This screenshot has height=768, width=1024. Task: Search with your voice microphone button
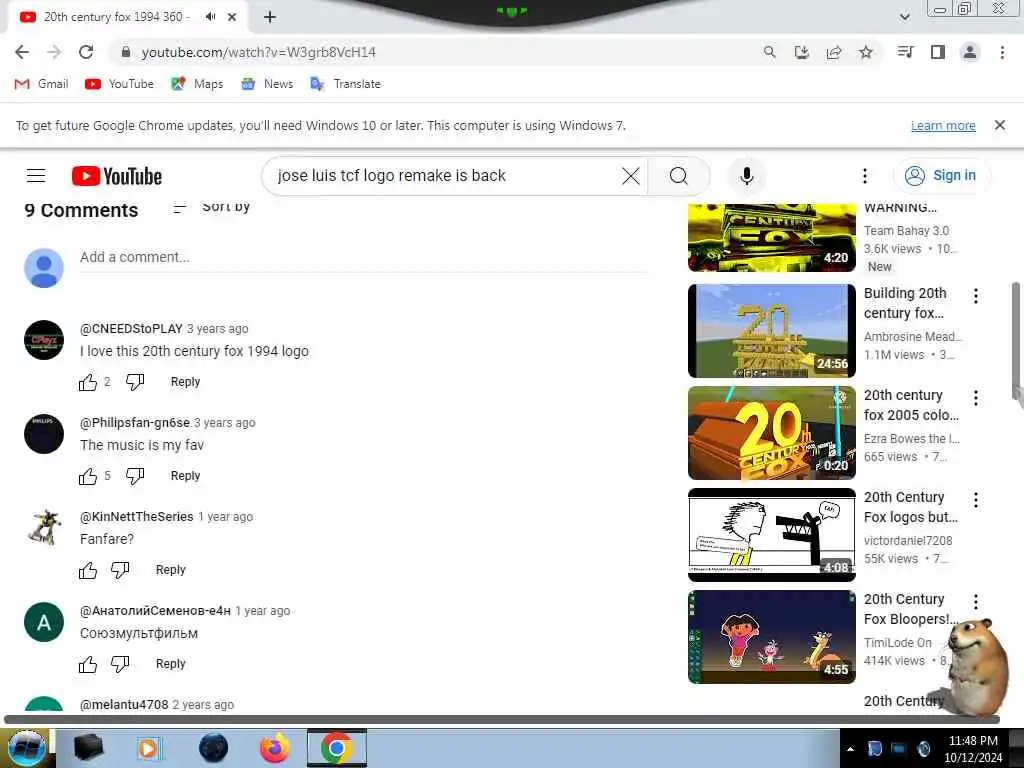(x=746, y=176)
